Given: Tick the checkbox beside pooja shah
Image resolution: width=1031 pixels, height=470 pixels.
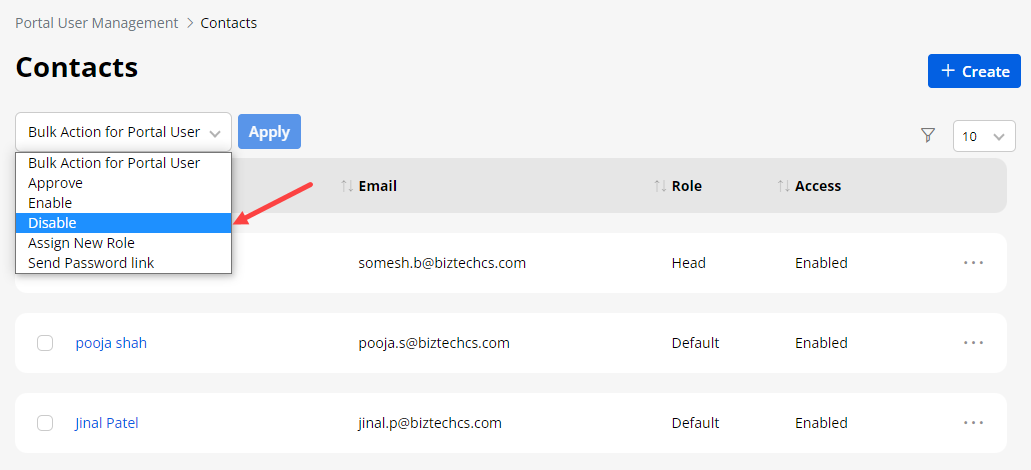Looking at the screenshot, I should [45, 343].
